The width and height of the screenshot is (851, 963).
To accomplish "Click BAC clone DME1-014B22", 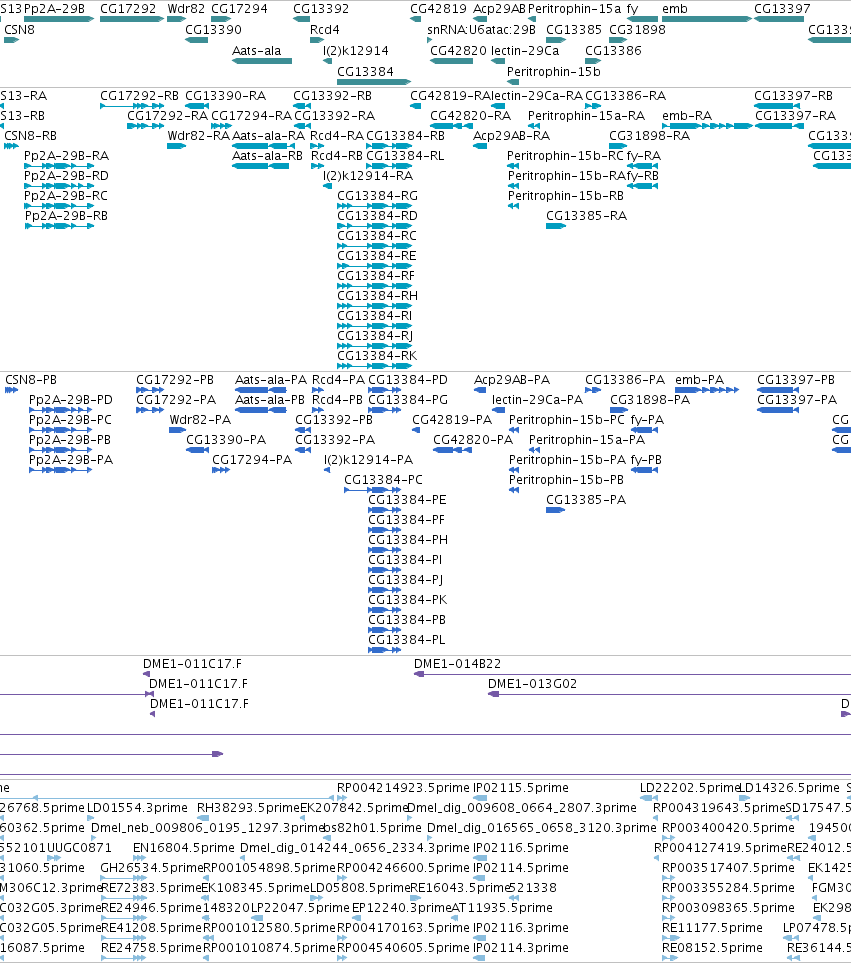I will point(457,664).
